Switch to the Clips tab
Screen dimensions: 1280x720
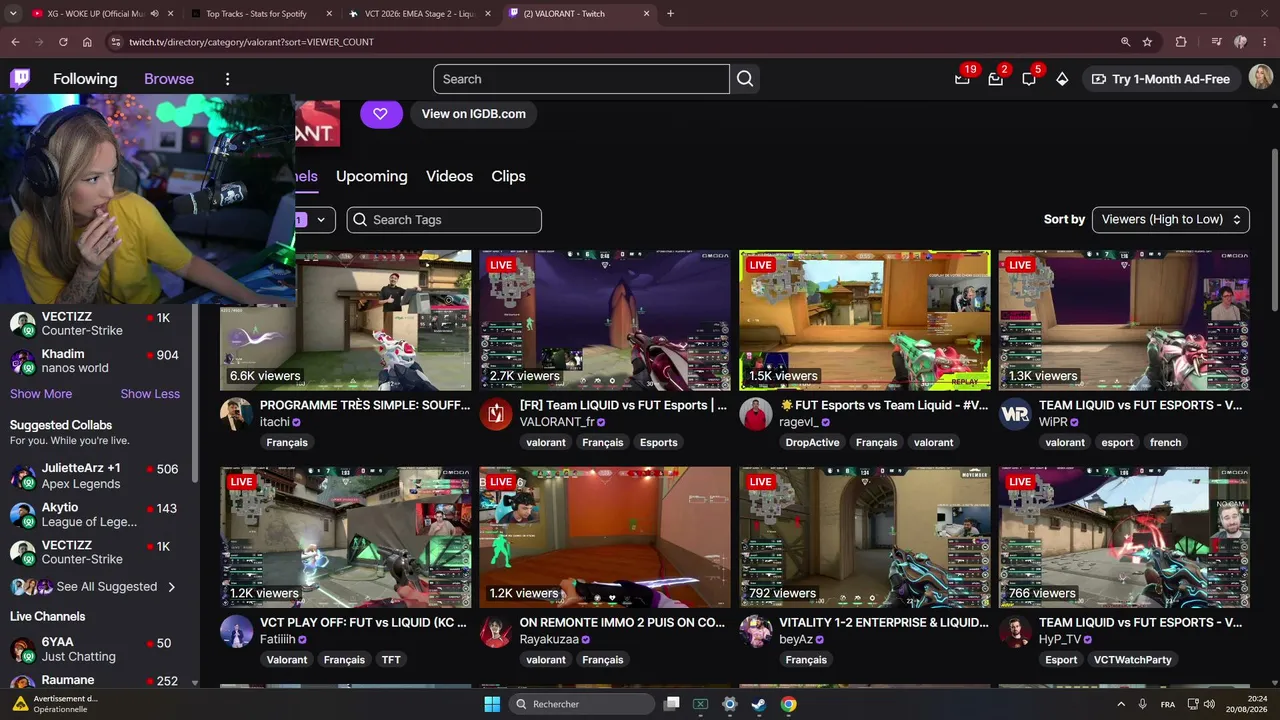[x=508, y=176]
